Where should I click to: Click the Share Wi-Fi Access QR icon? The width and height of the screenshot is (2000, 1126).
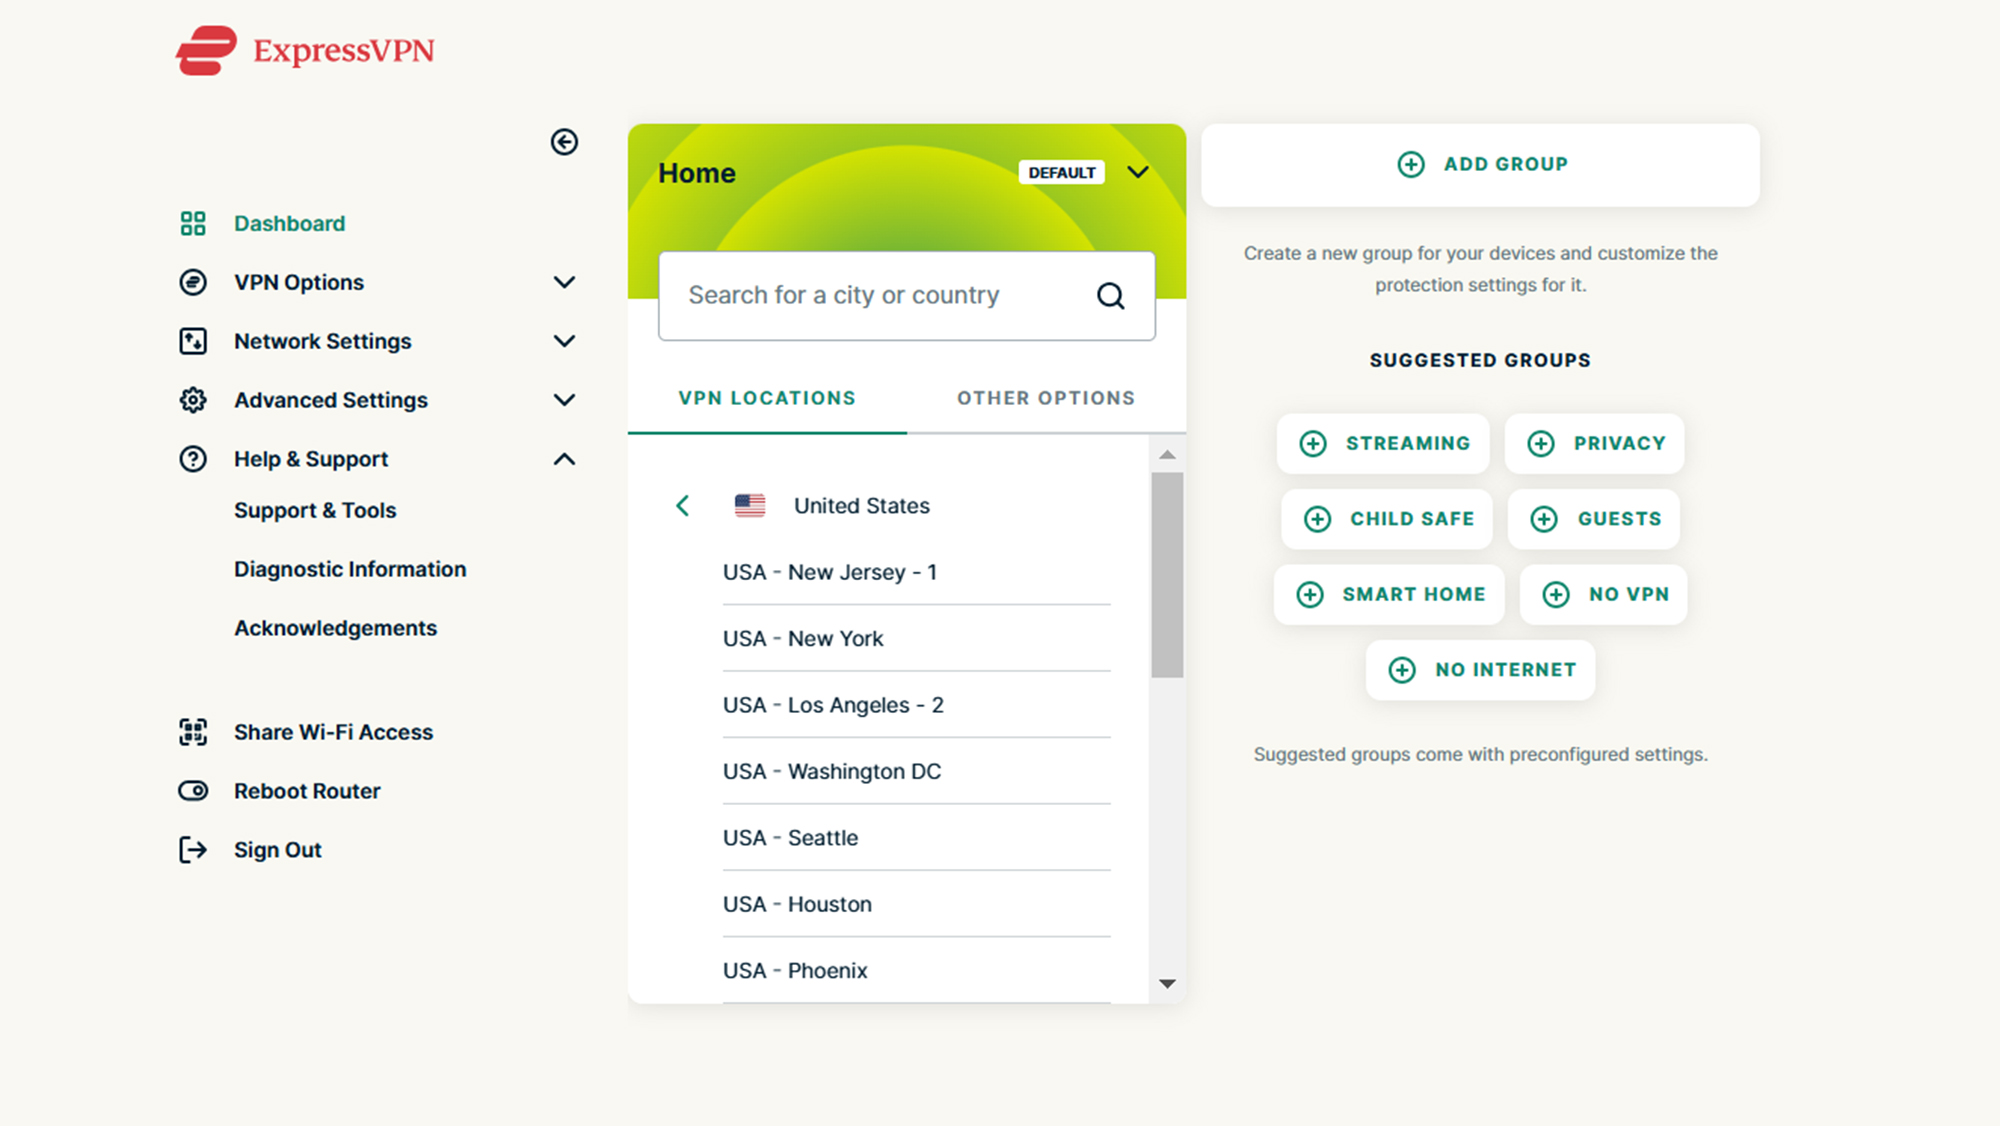click(193, 732)
